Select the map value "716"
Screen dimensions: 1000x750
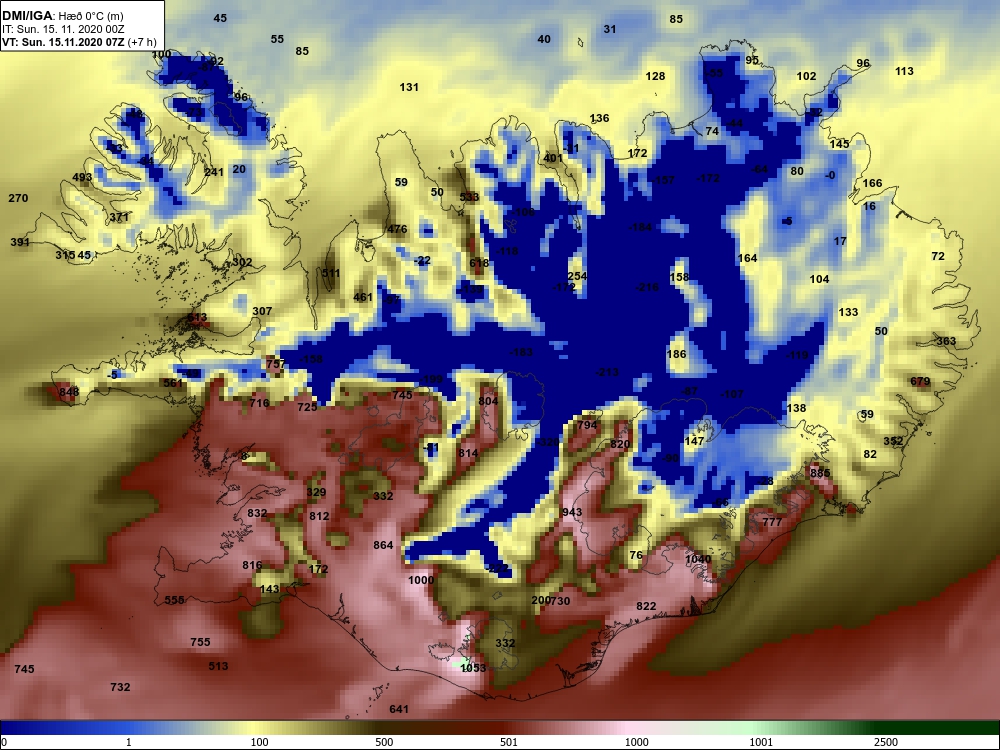(x=260, y=403)
